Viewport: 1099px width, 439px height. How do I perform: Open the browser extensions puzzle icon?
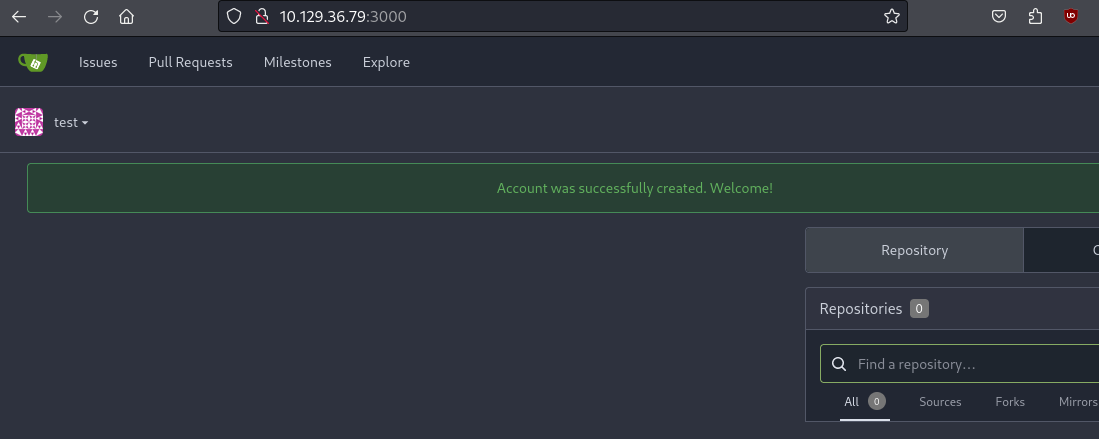(x=1035, y=16)
